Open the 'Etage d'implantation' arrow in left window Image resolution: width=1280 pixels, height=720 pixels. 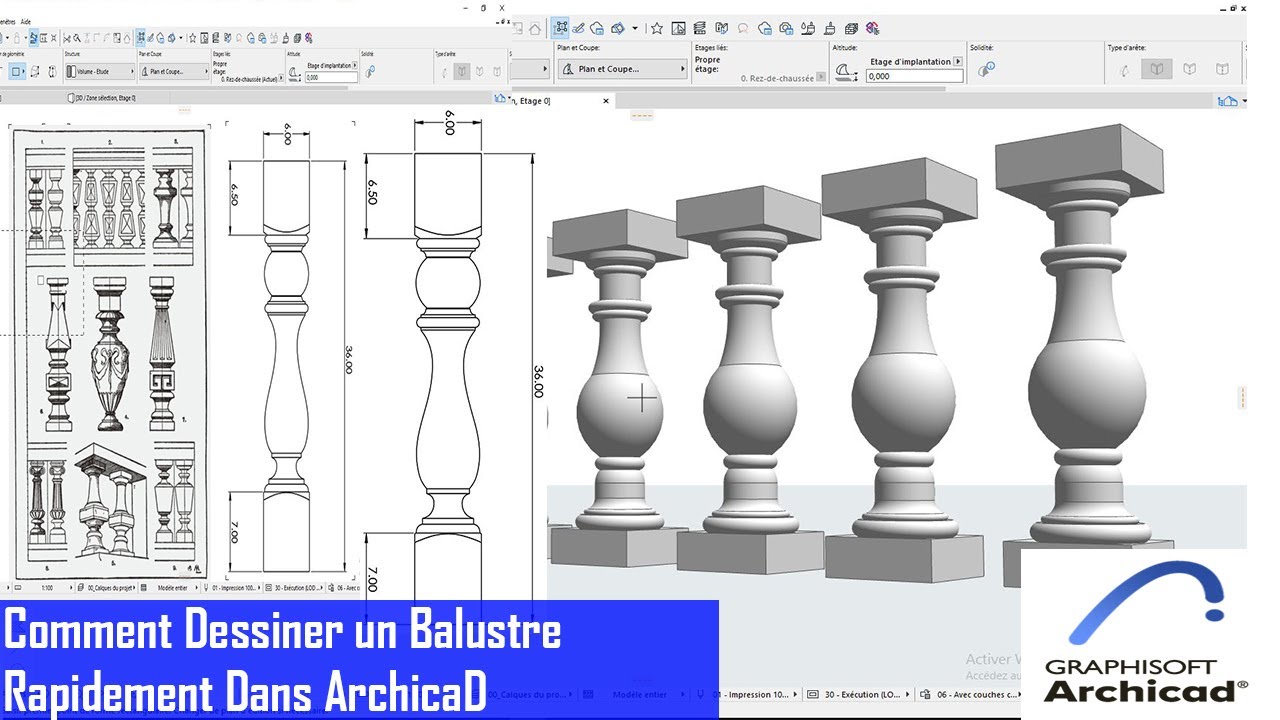pos(355,65)
